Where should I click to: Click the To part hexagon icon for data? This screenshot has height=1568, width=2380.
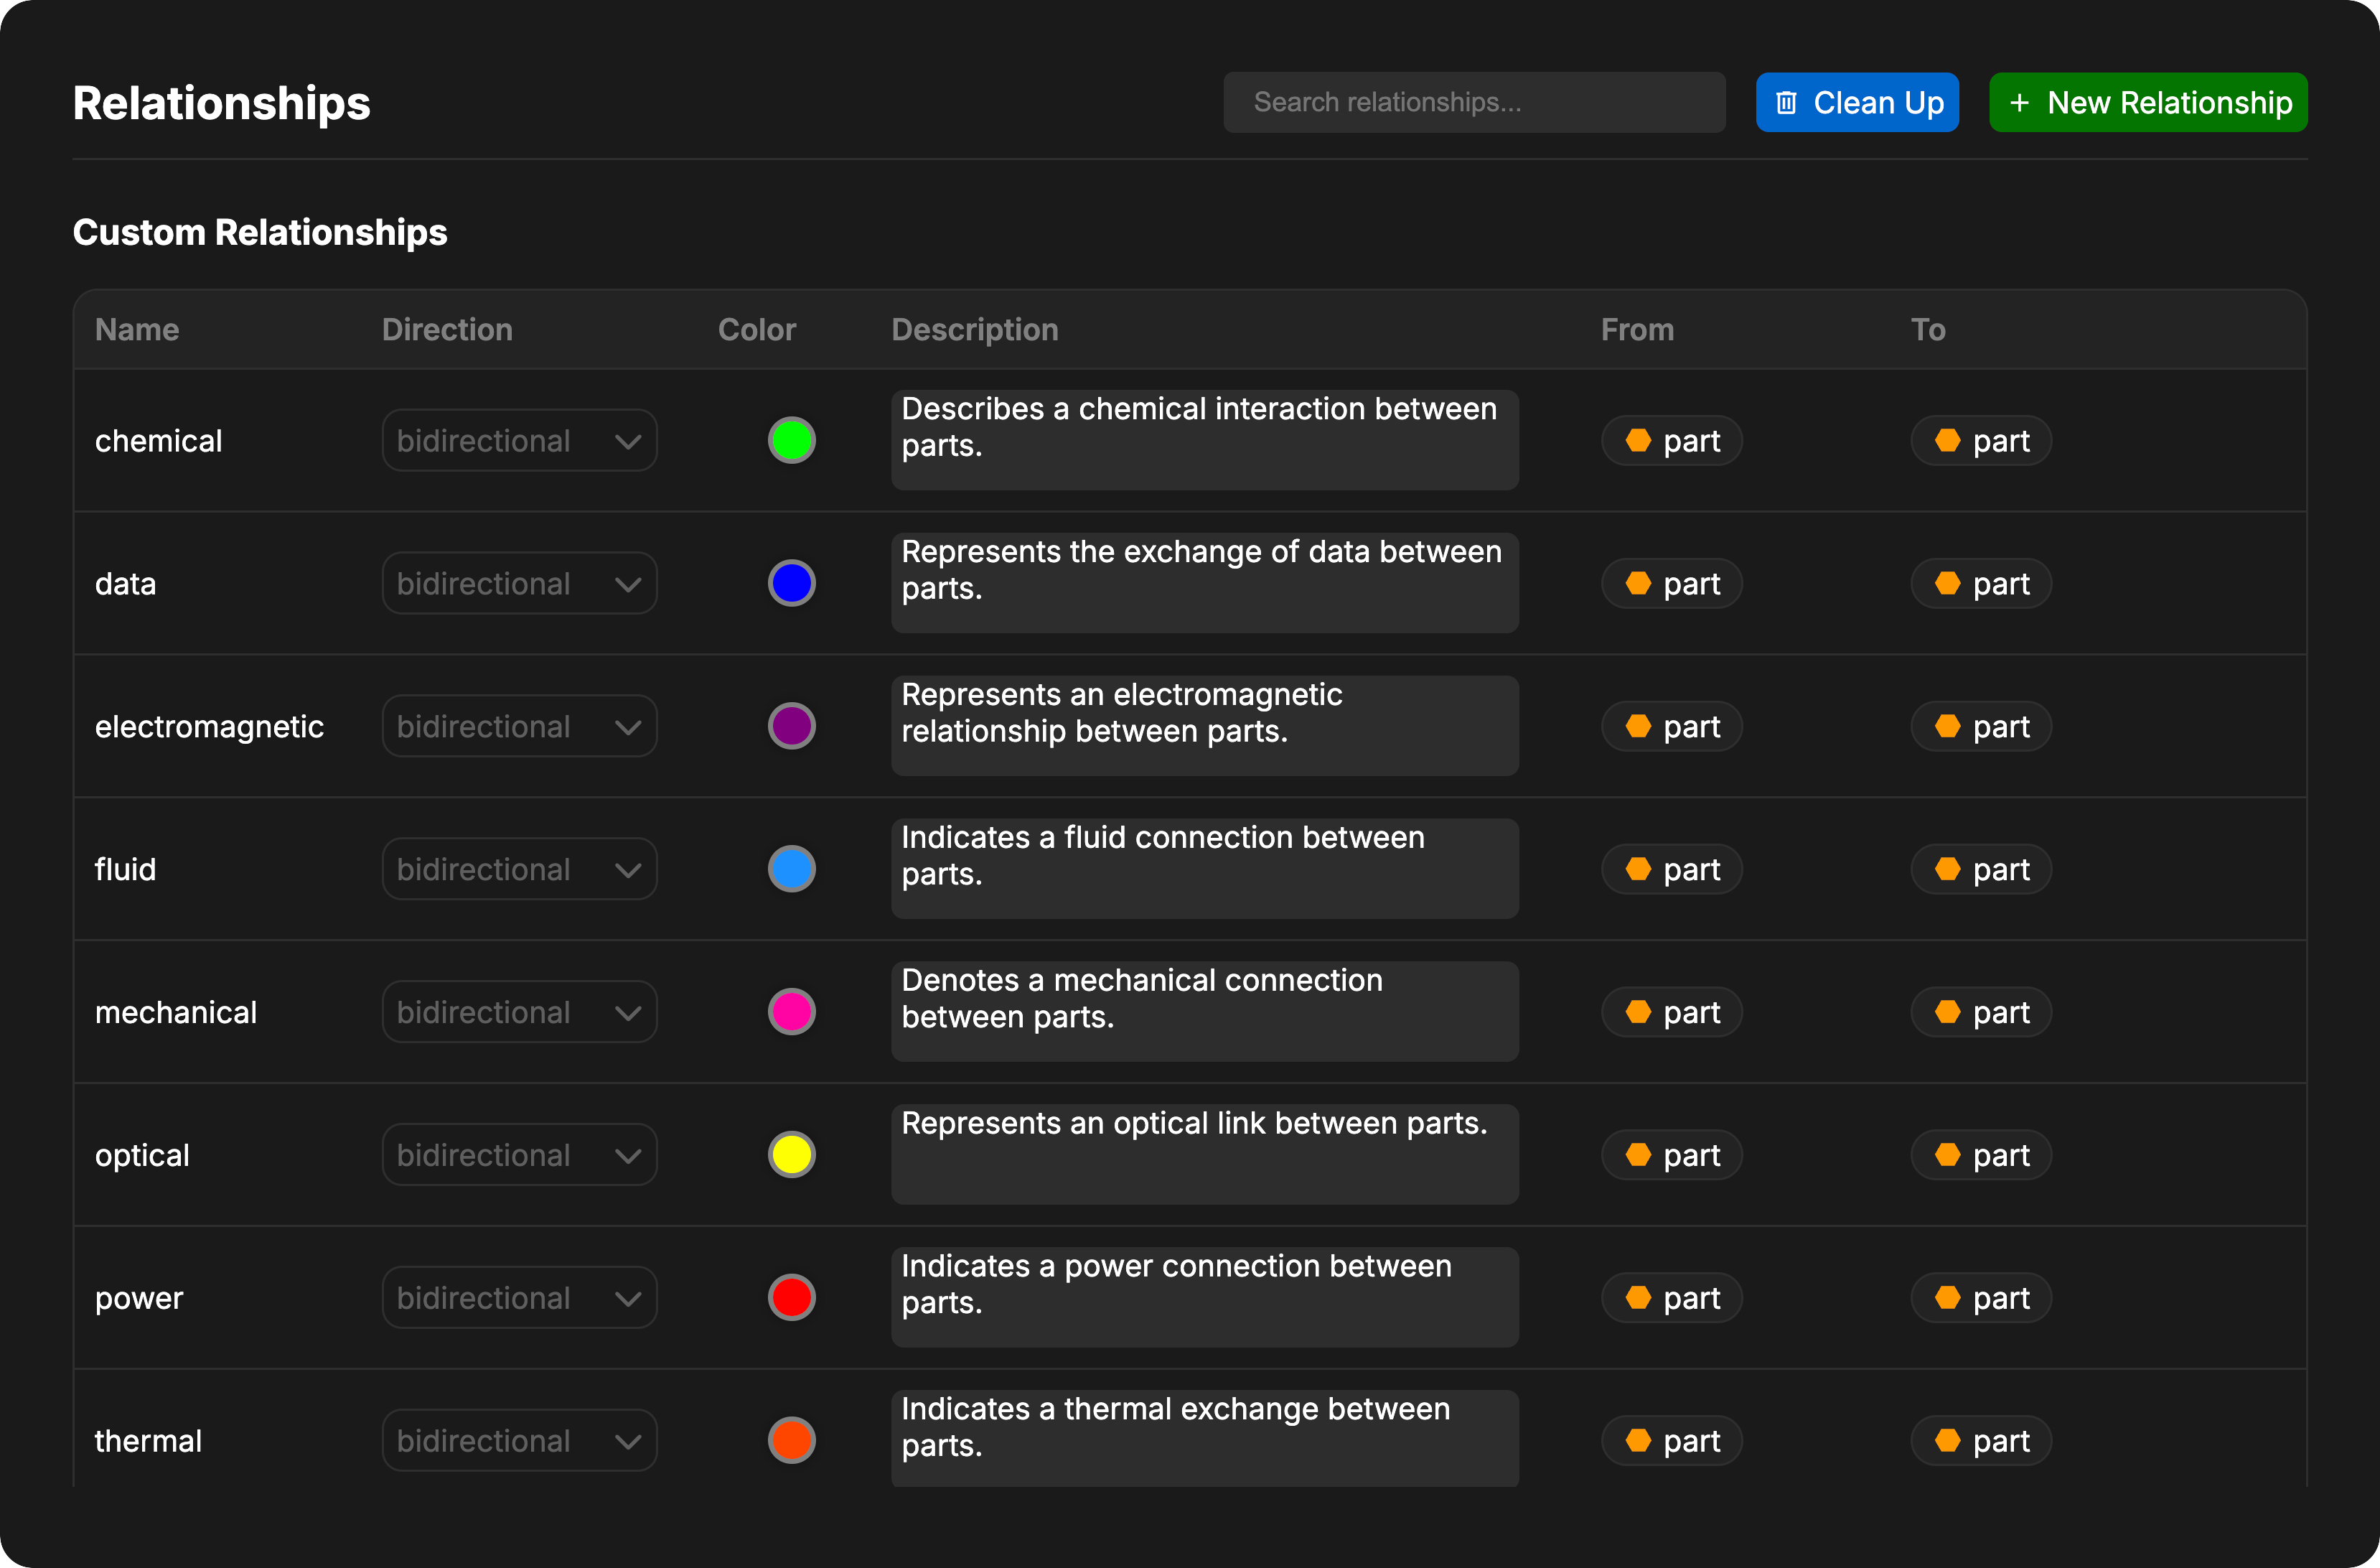(1947, 583)
